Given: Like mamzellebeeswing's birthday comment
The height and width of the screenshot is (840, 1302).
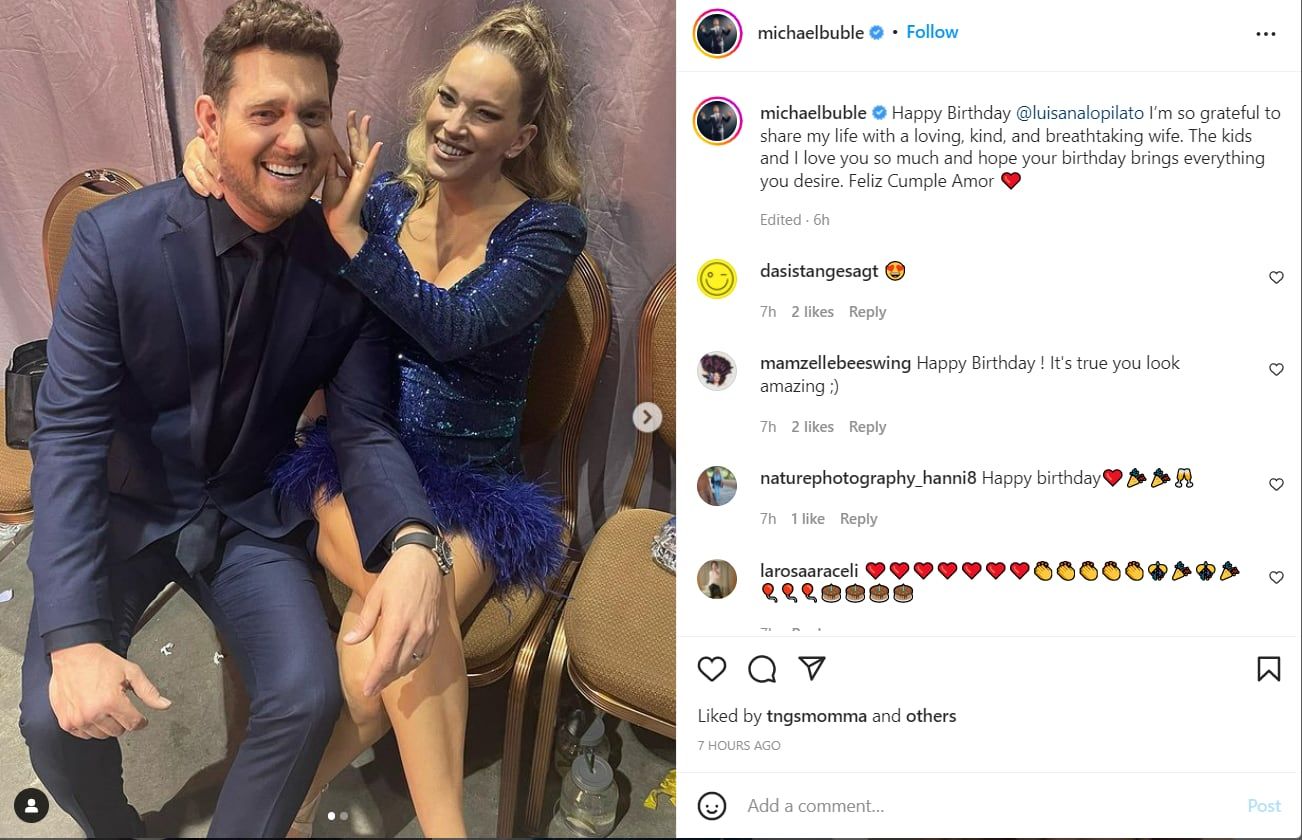Looking at the screenshot, I should click(x=1276, y=369).
